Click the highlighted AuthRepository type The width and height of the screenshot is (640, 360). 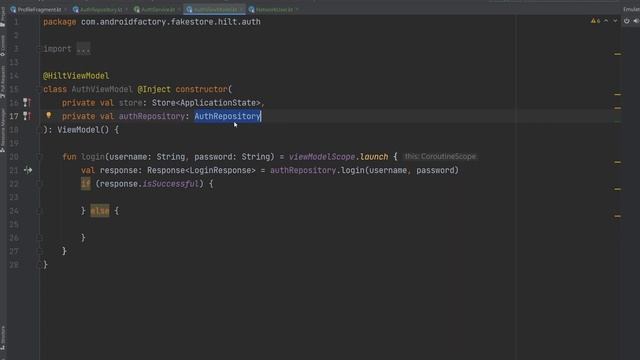coord(227,116)
